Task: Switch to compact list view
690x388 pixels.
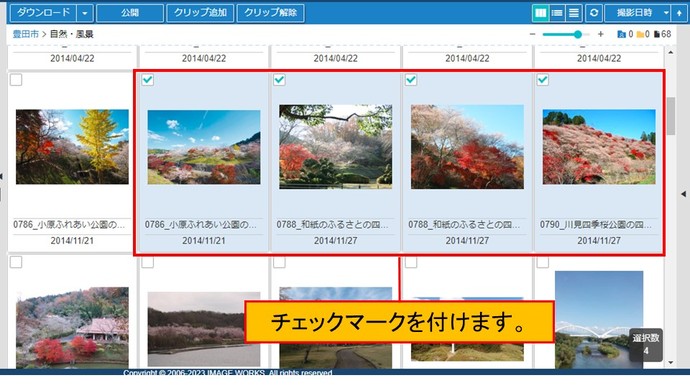Action: tap(574, 13)
